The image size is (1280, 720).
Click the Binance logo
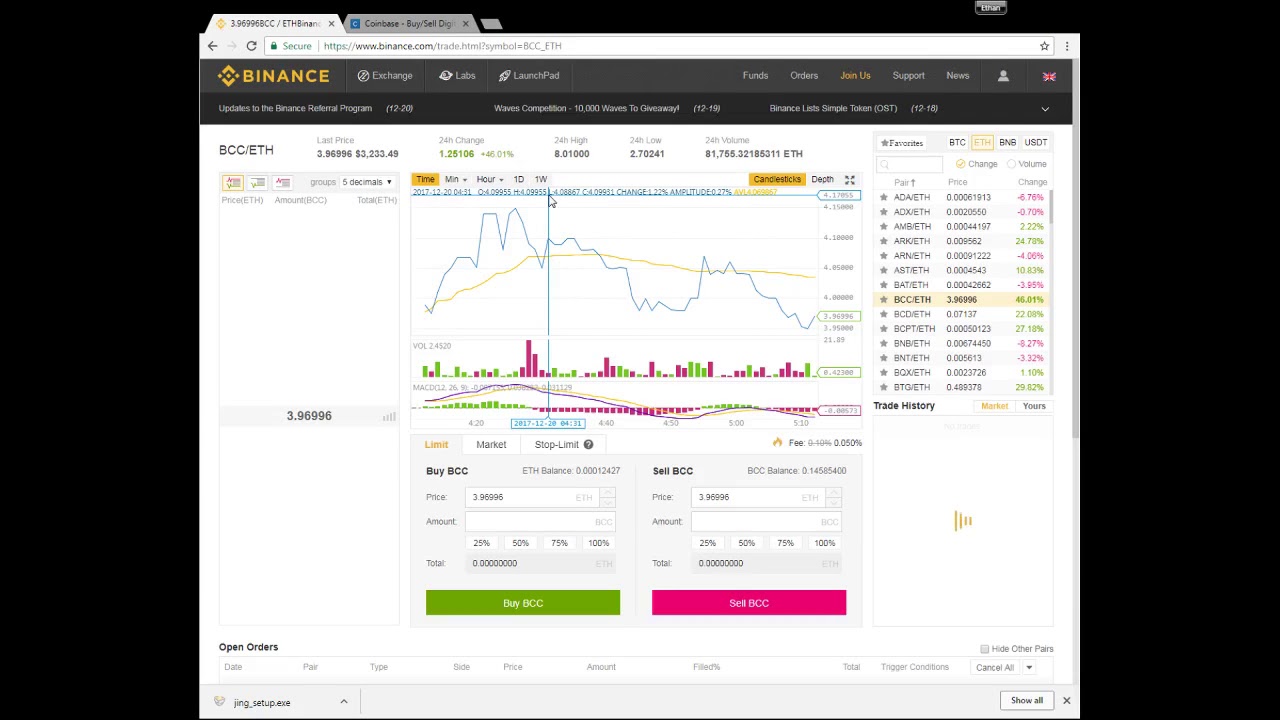pos(273,76)
